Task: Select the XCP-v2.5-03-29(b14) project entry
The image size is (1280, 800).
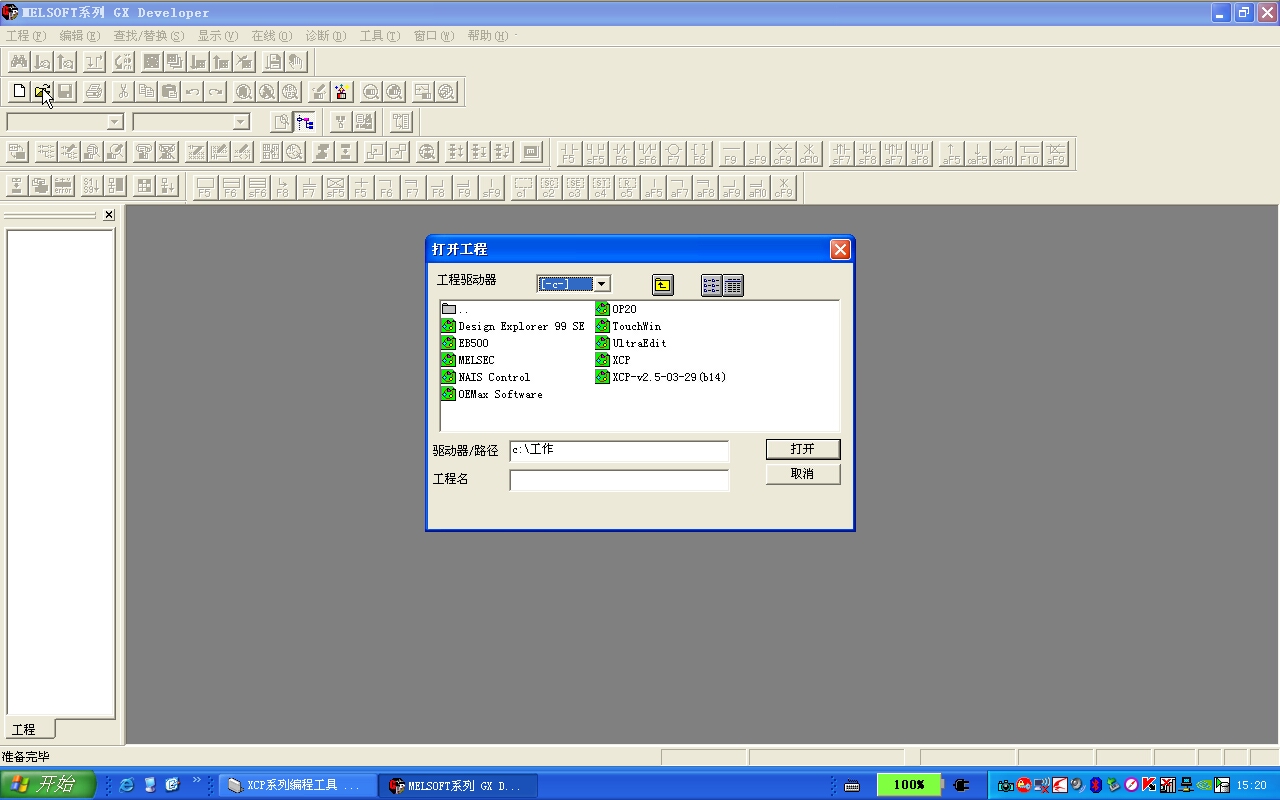Action: pos(668,377)
